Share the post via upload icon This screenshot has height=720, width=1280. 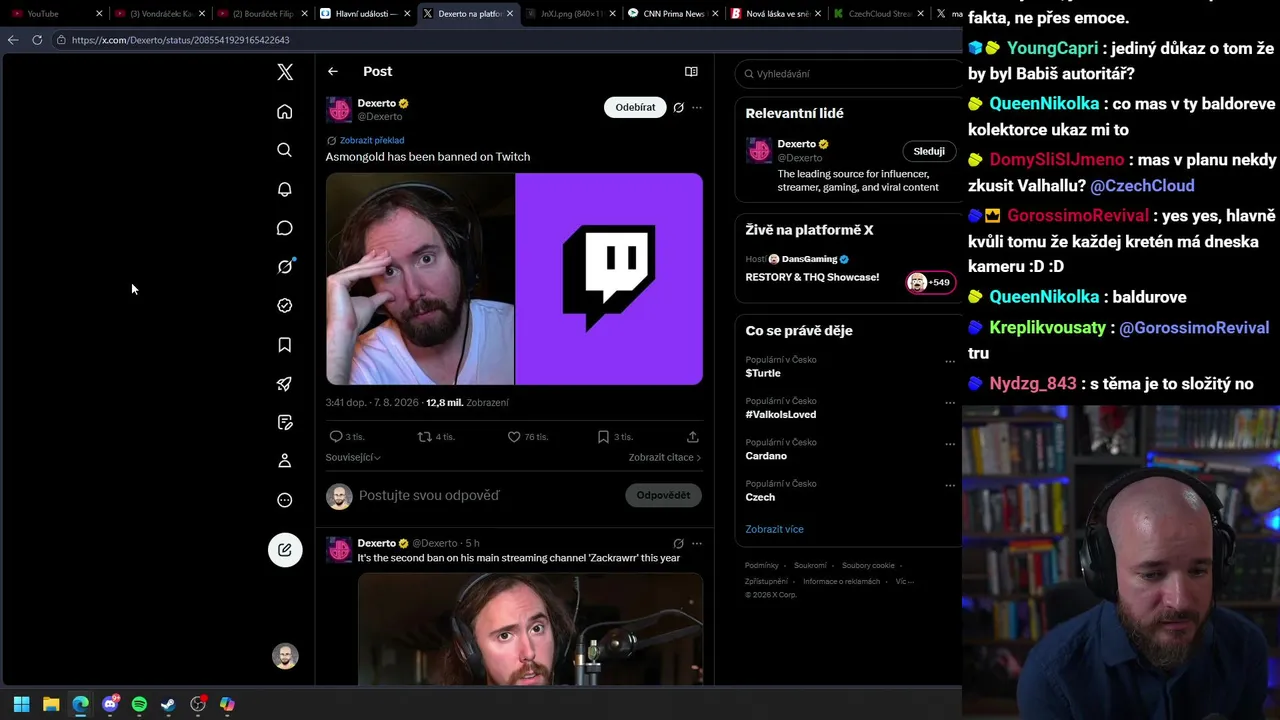click(x=693, y=437)
